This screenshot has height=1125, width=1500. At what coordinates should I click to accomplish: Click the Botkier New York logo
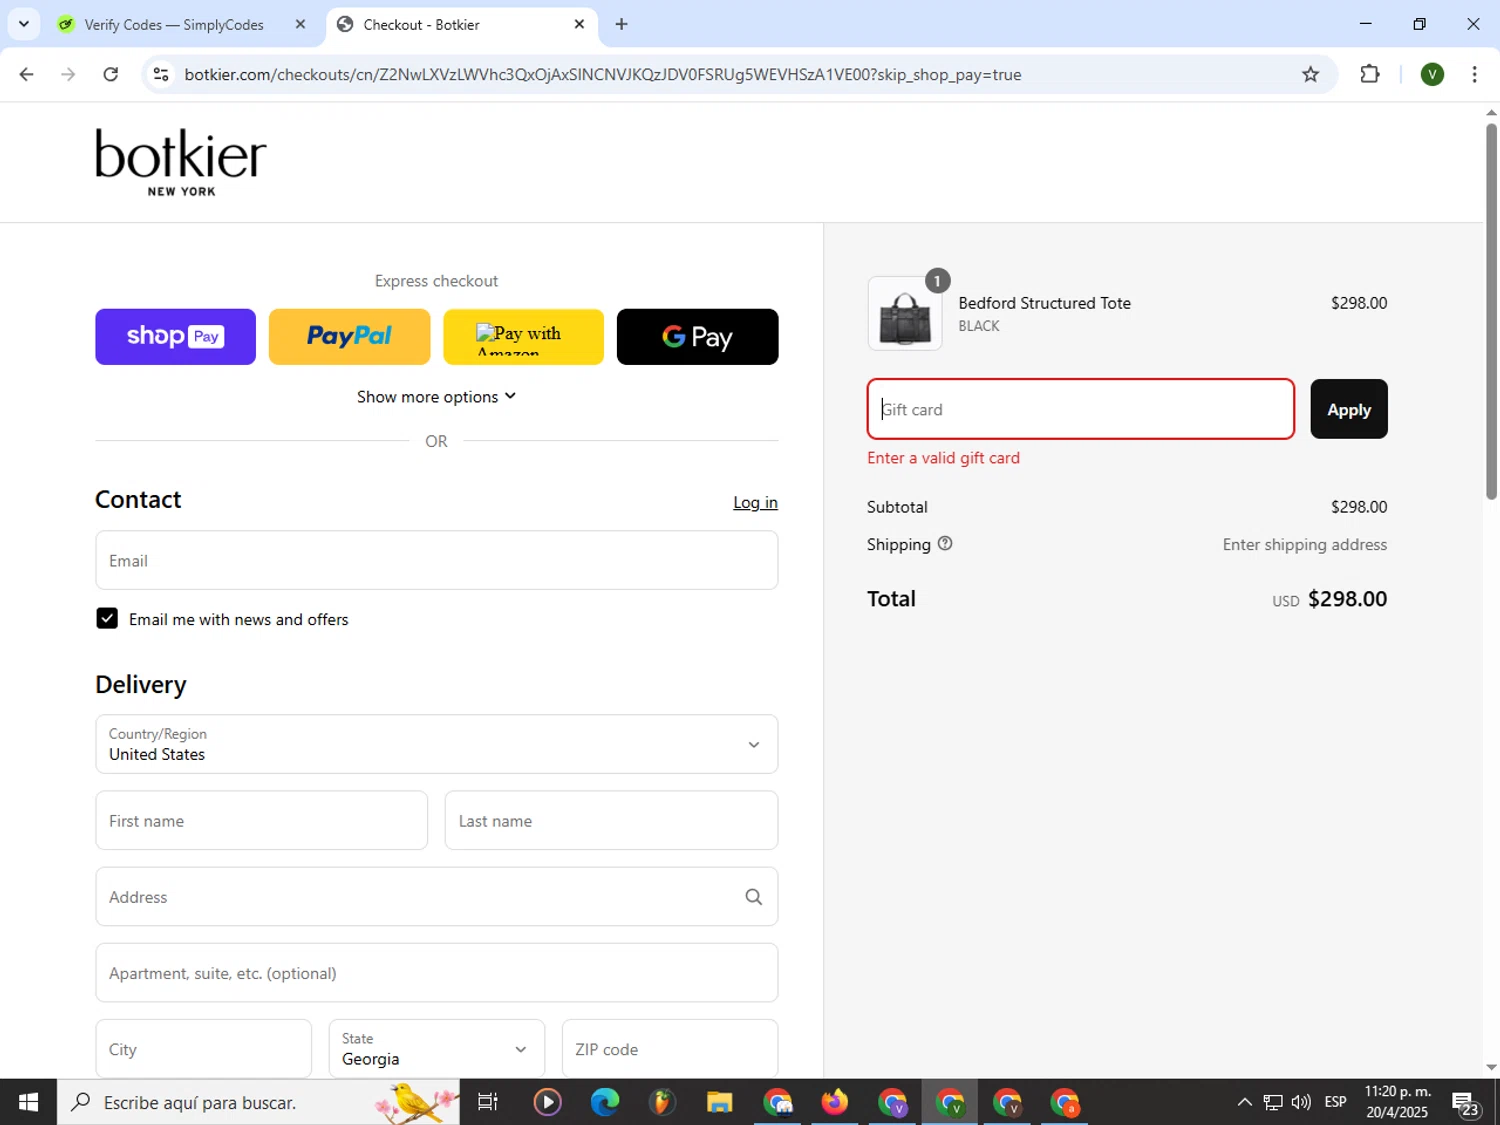click(181, 163)
